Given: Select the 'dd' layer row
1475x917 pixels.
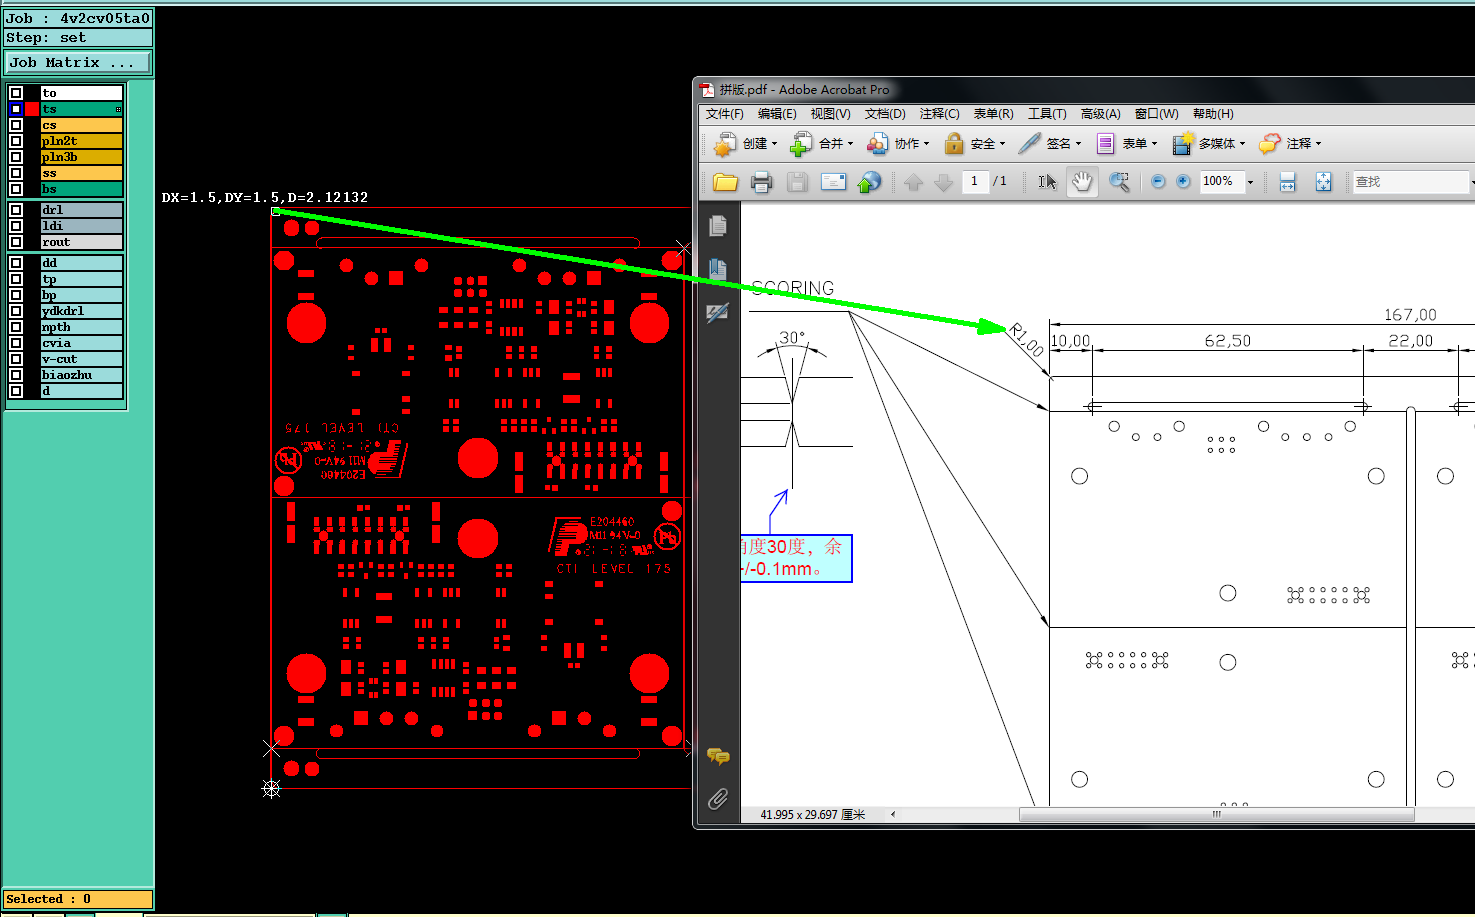Looking at the screenshot, I should pyautogui.click(x=81, y=263).
